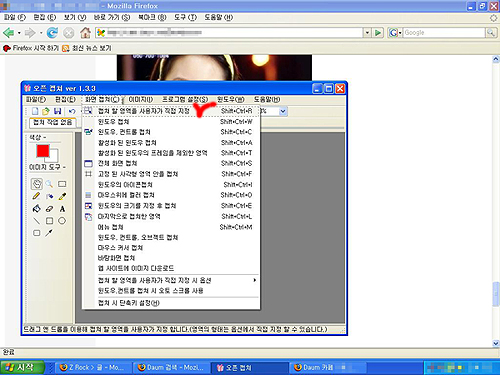
Task: Open the 이미지(I) menu in Open Capture
Action: coord(141,99)
